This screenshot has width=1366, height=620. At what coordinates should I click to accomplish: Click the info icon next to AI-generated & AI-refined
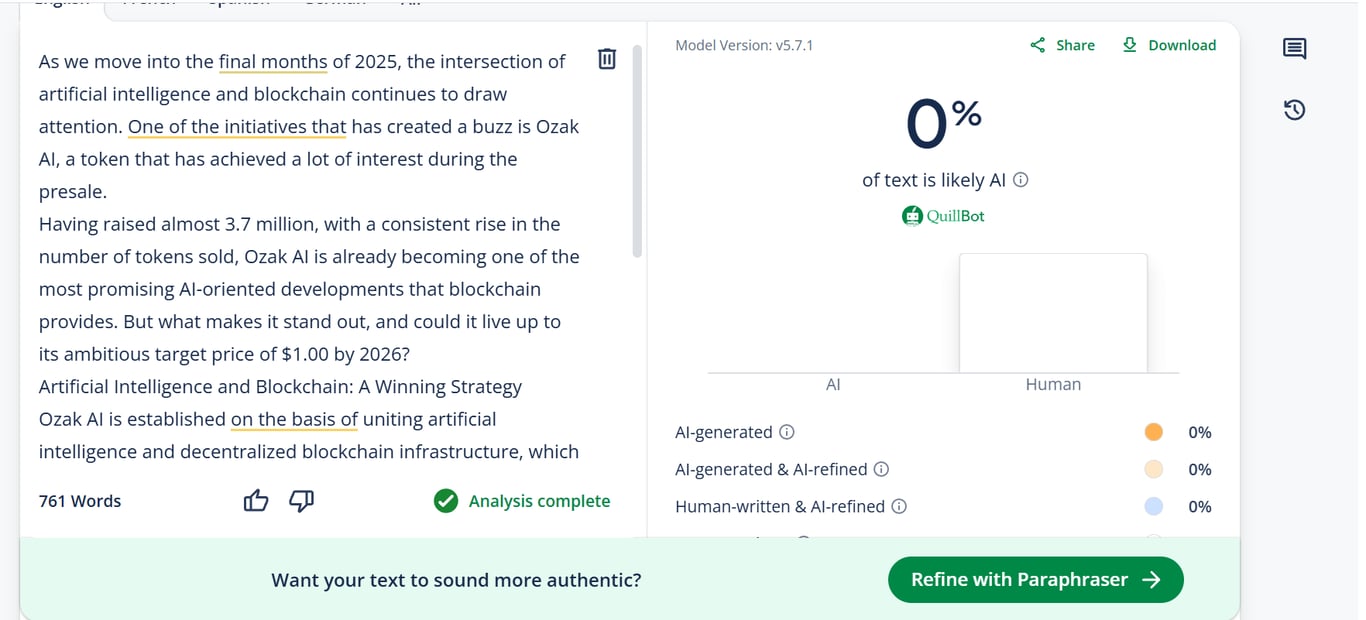pyautogui.click(x=881, y=469)
